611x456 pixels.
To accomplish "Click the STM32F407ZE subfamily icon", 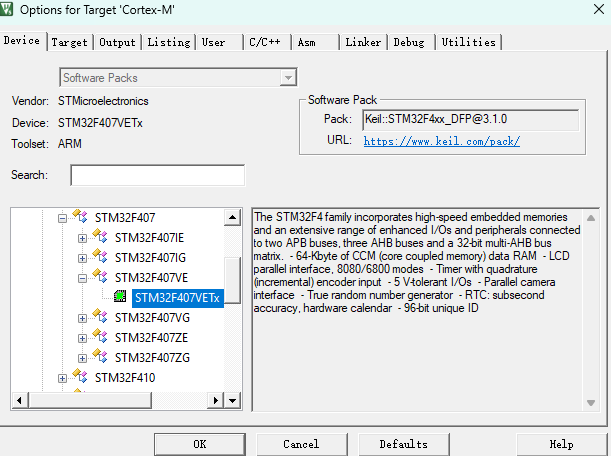I will click(100, 336).
